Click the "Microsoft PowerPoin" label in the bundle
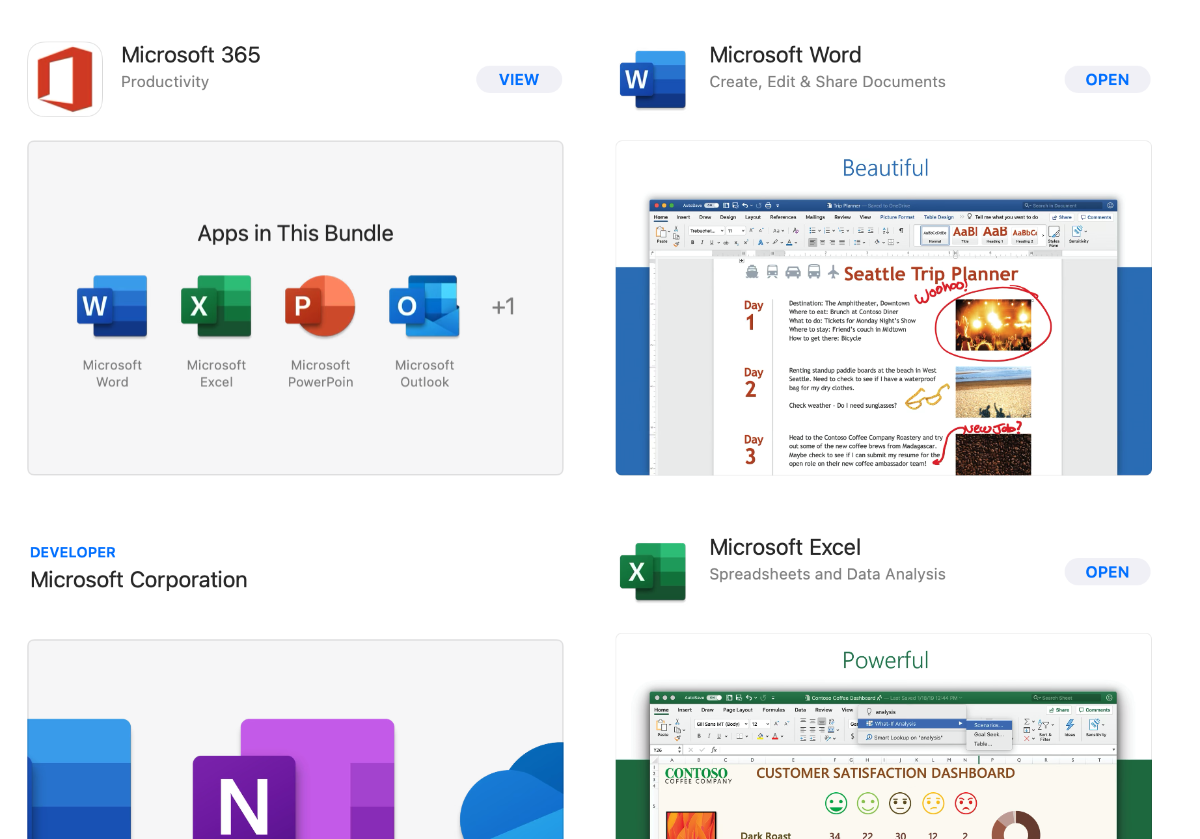 320,373
